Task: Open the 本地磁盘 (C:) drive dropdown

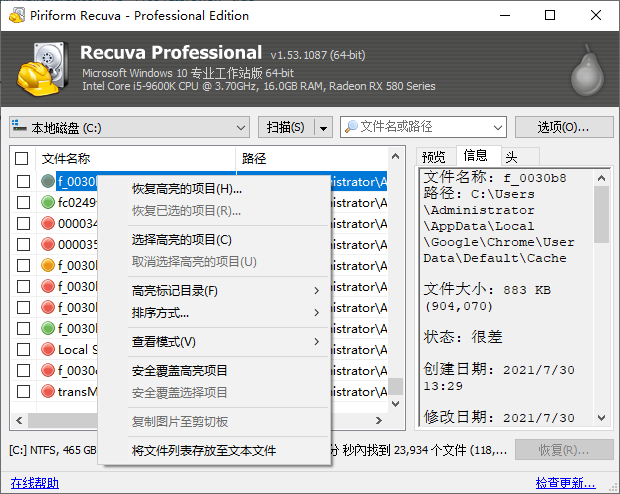Action: pyautogui.click(x=129, y=127)
